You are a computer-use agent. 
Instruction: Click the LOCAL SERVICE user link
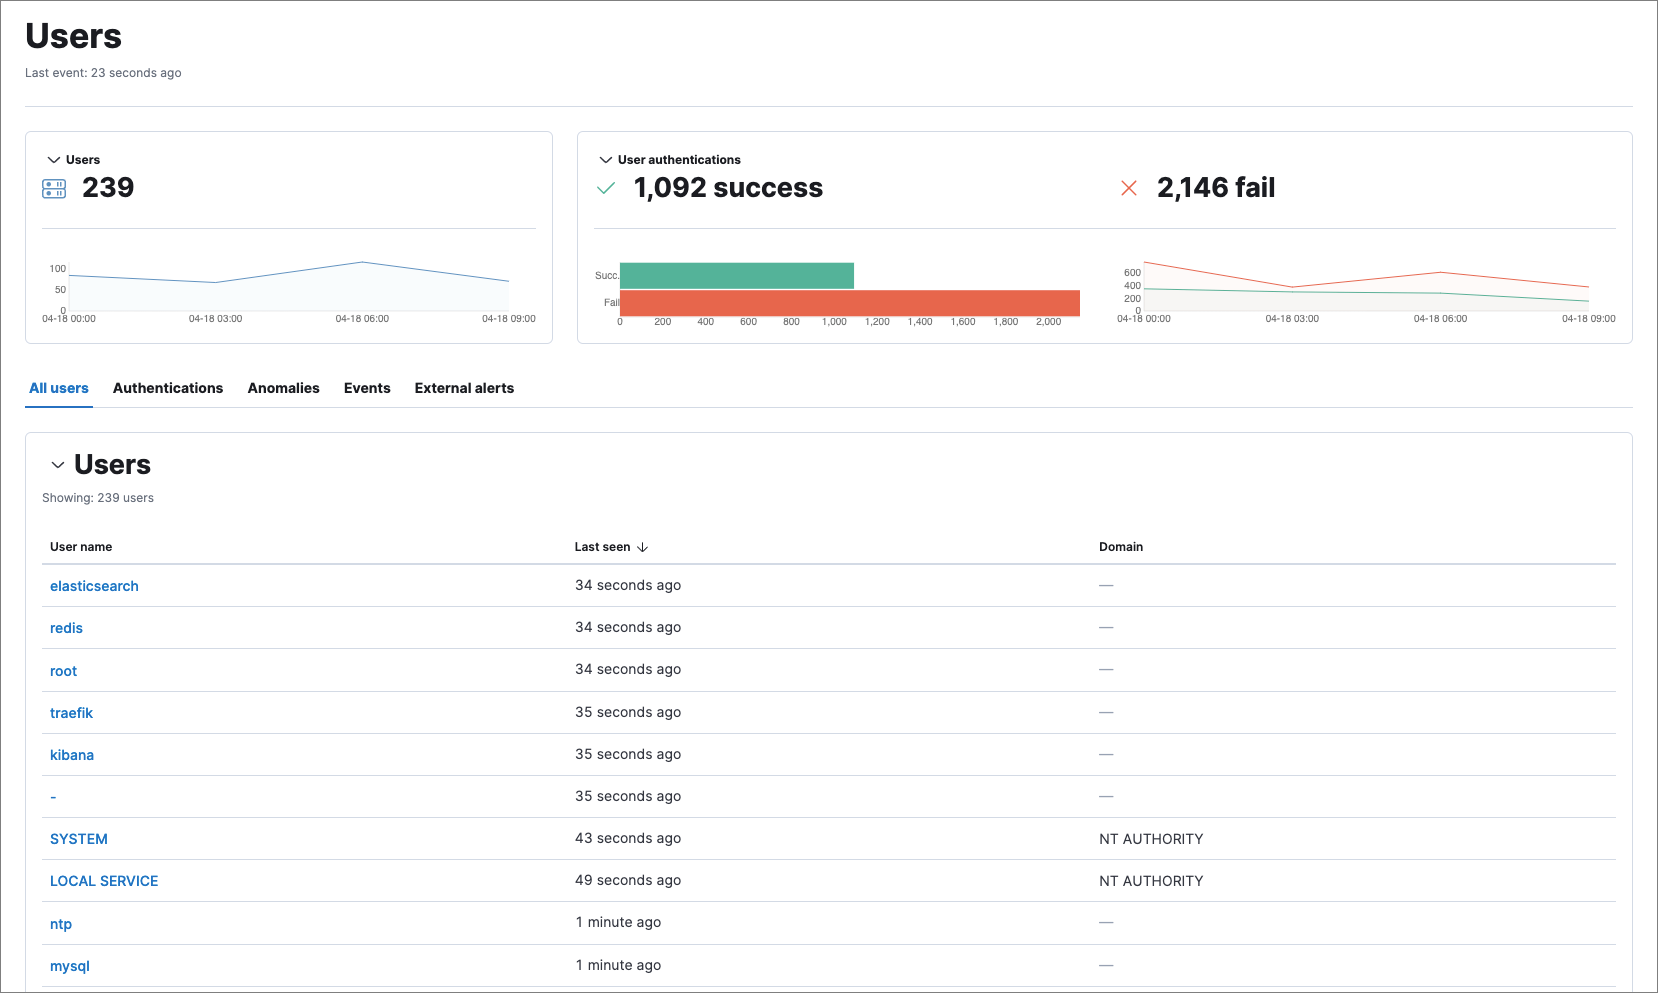pyautogui.click(x=103, y=880)
